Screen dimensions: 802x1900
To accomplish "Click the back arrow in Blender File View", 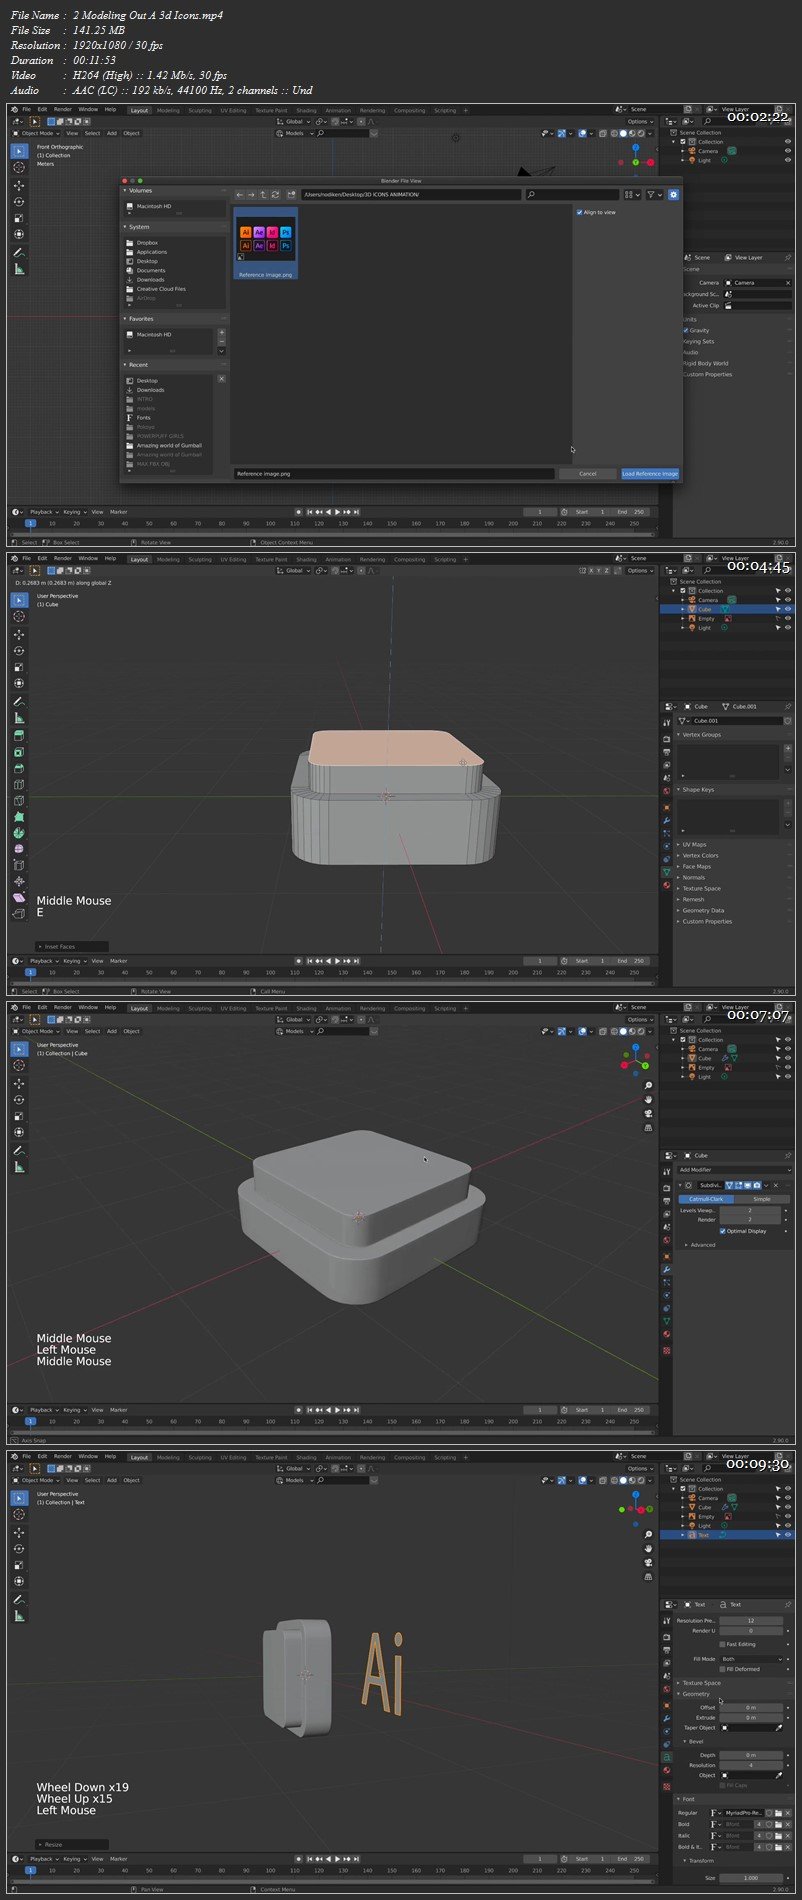I will tap(239, 195).
